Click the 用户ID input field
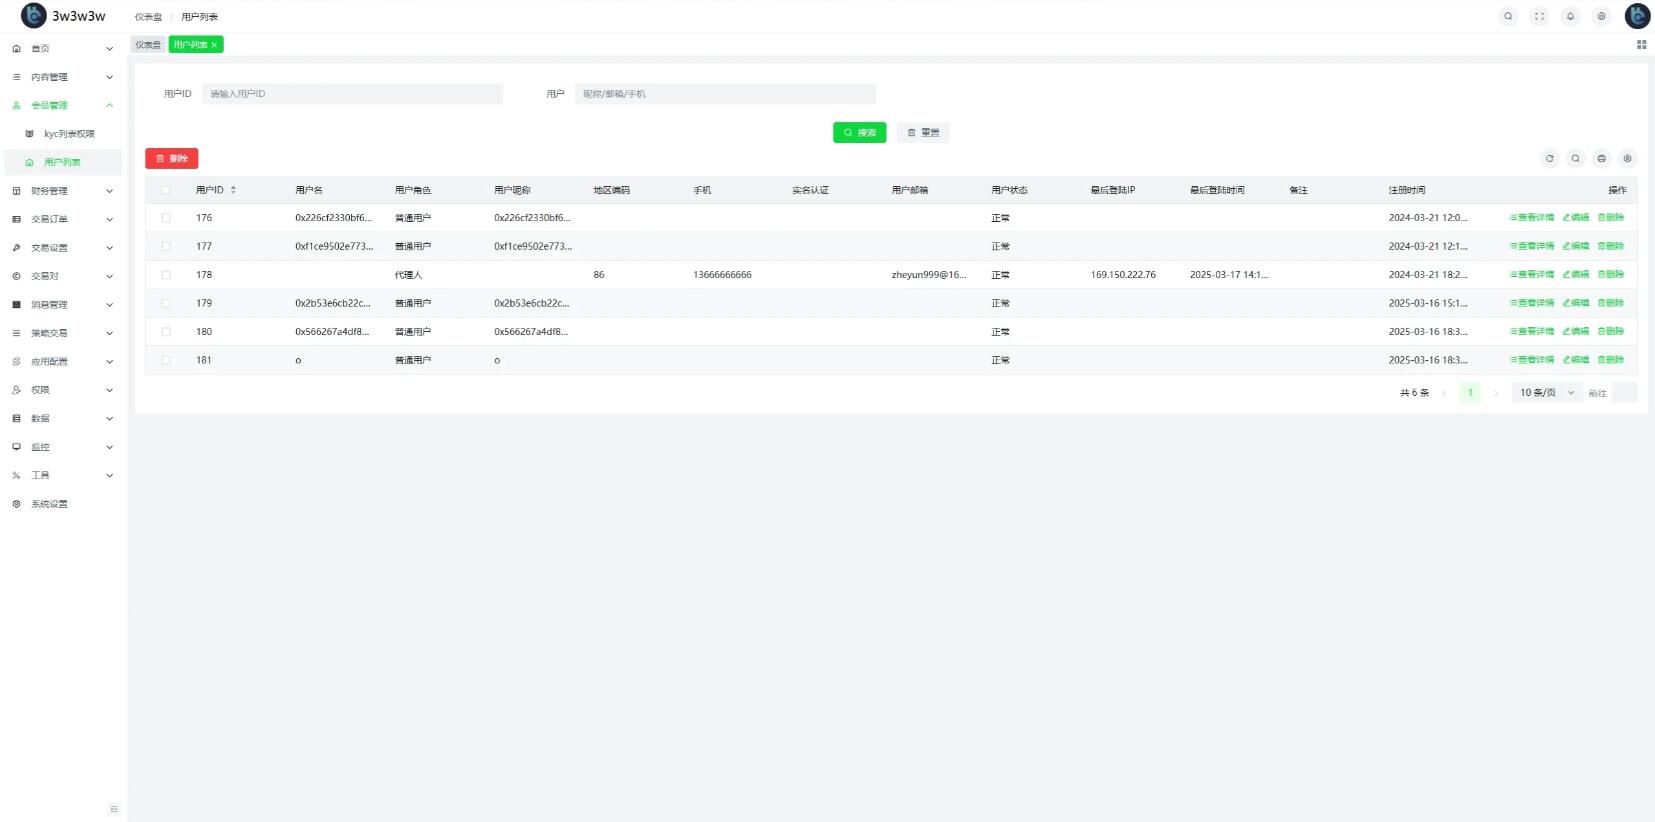Image resolution: width=1655 pixels, height=822 pixels. tap(352, 94)
